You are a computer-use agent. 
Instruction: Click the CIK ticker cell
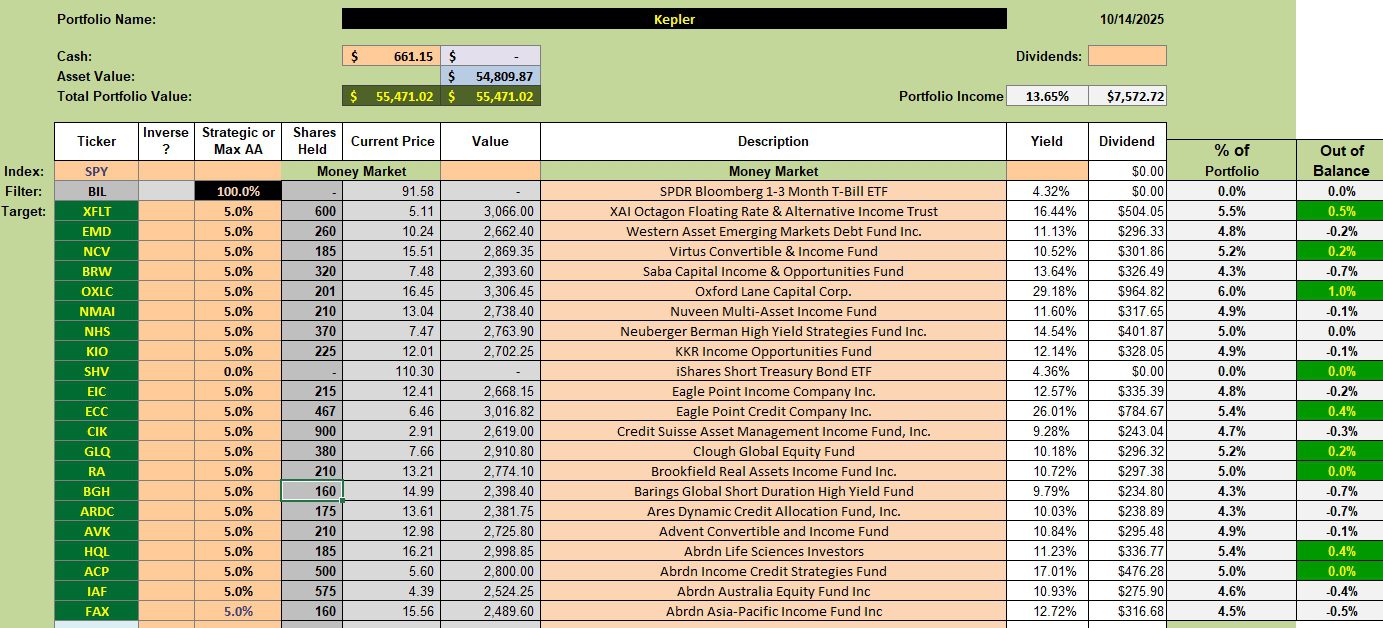pyautogui.click(x=96, y=431)
